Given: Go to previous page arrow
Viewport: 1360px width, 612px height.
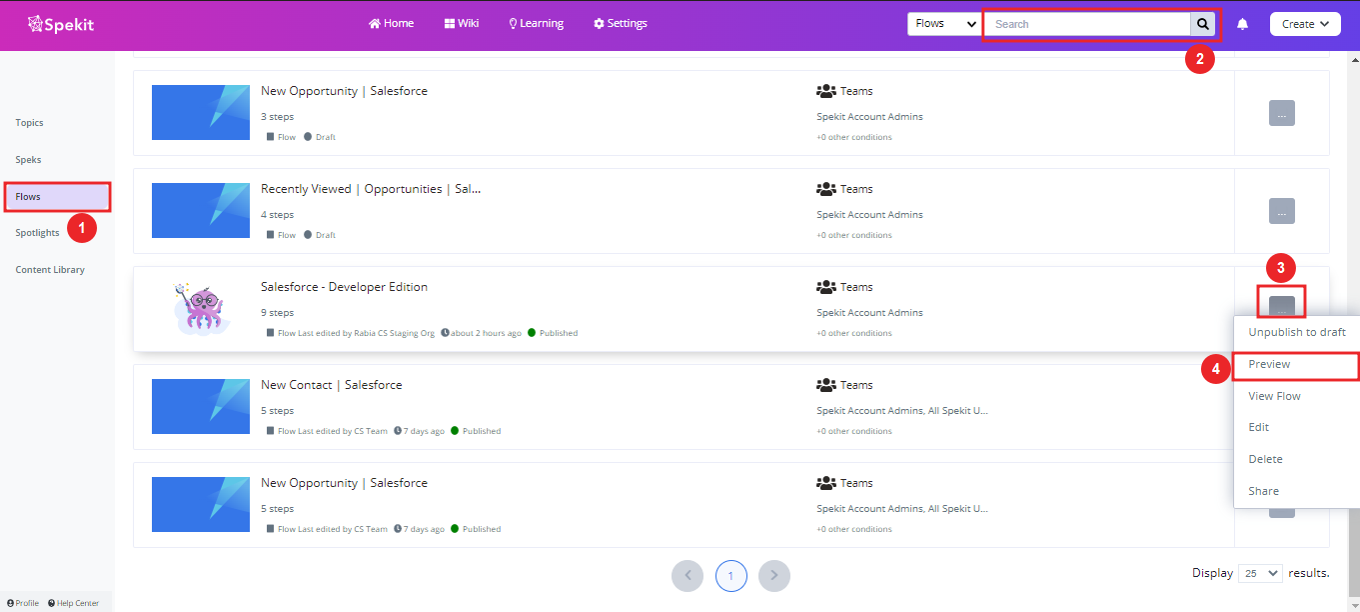Looking at the screenshot, I should [x=688, y=576].
